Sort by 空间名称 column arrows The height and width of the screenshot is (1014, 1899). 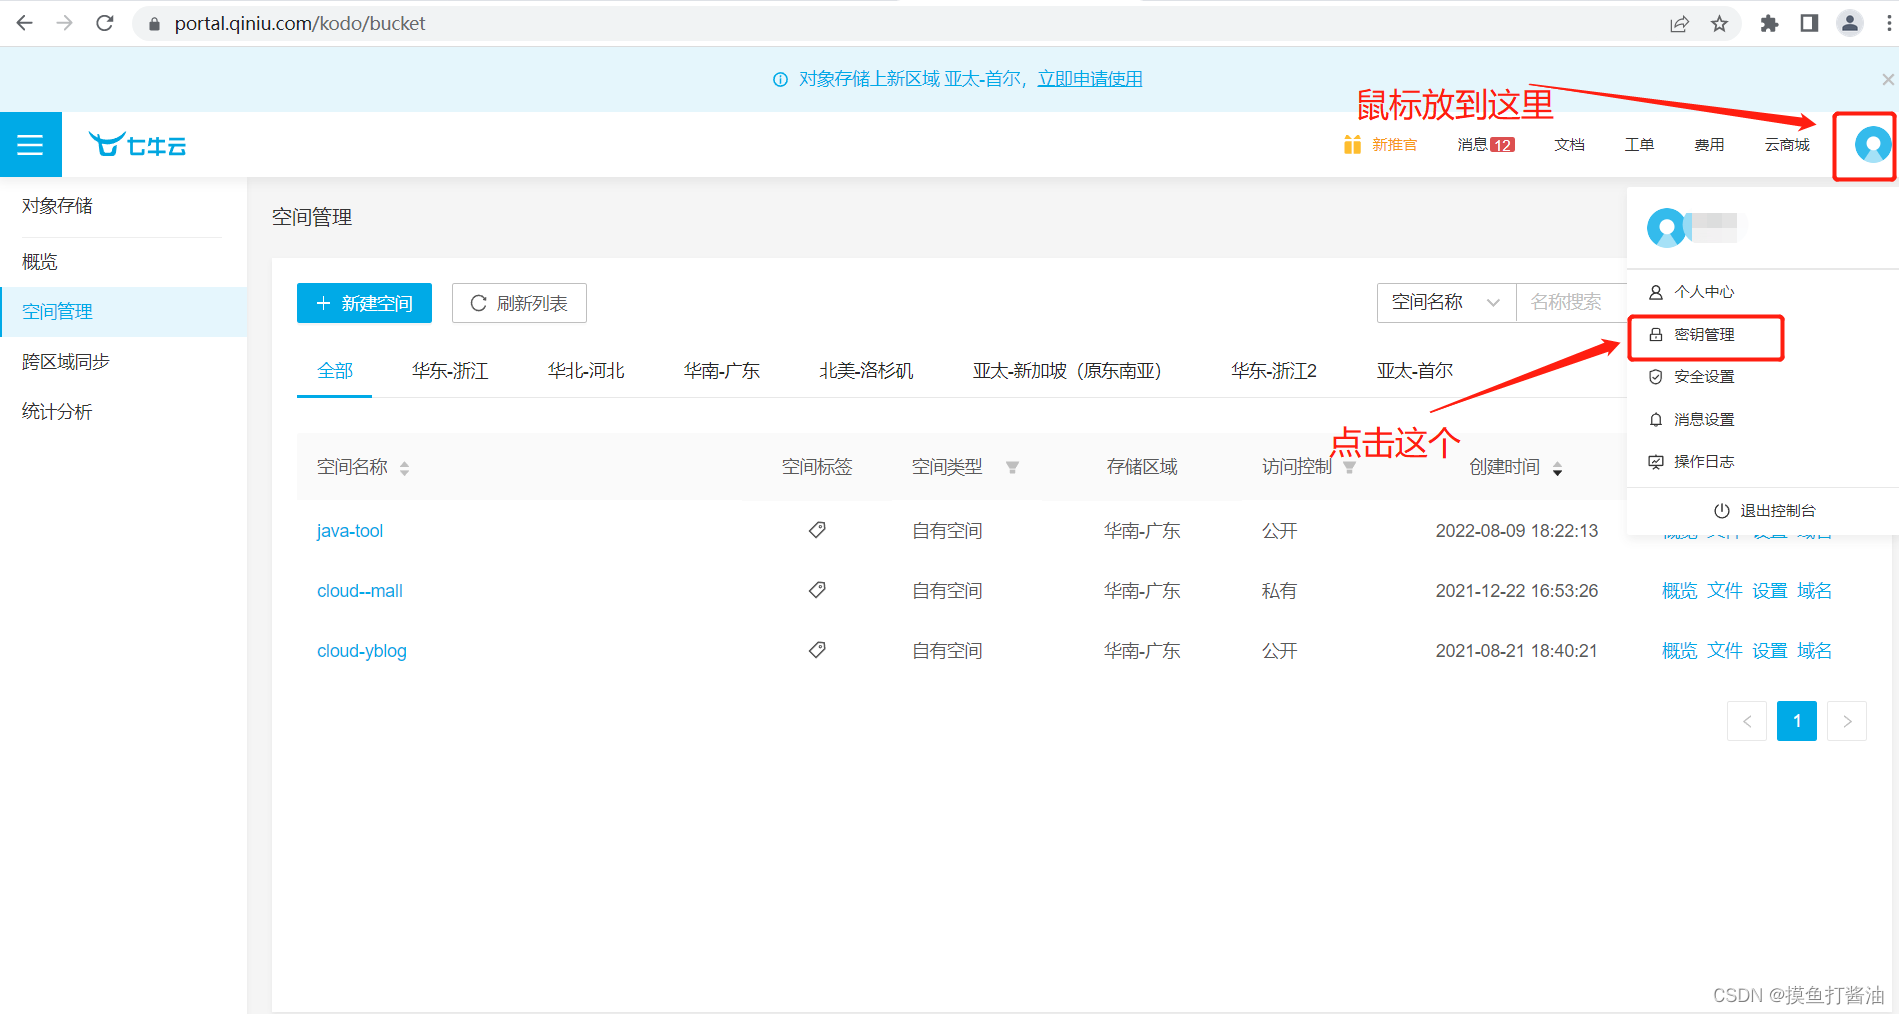click(x=404, y=468)
